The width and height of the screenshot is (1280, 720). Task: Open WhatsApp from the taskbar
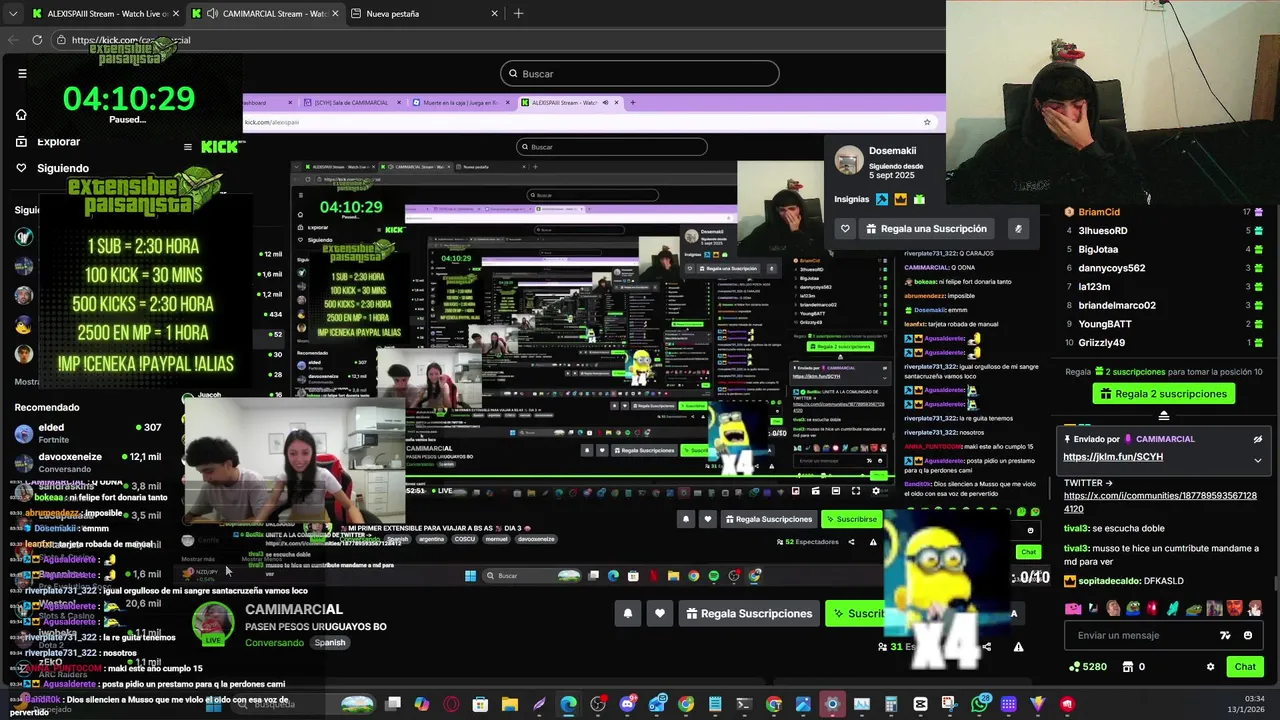pyautogui.click(x=979, y=704)
